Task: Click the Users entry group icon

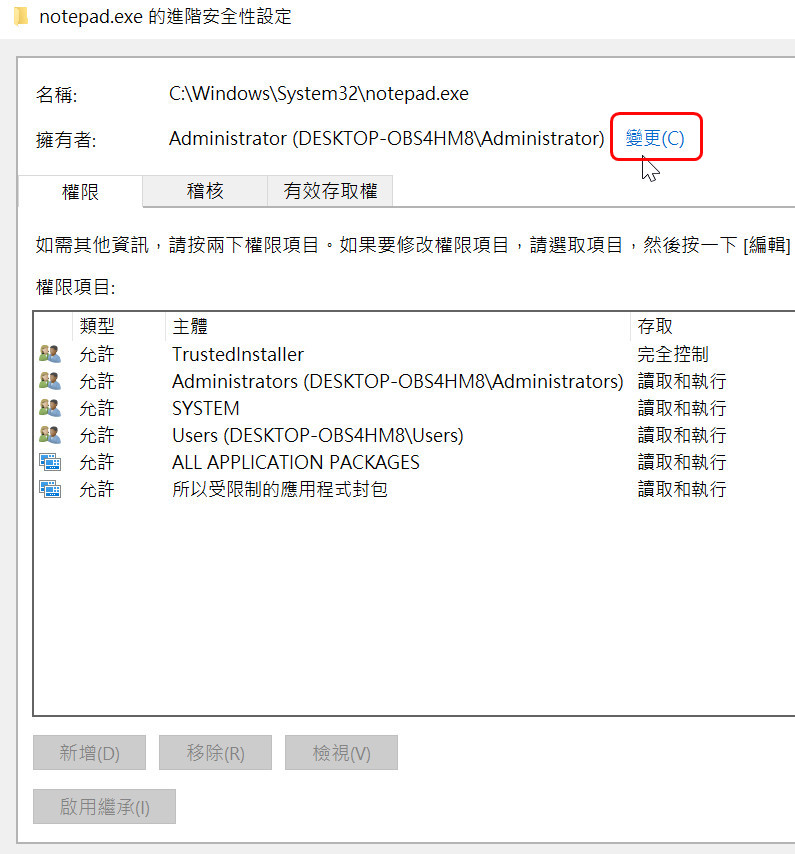Action: point(49,435)
